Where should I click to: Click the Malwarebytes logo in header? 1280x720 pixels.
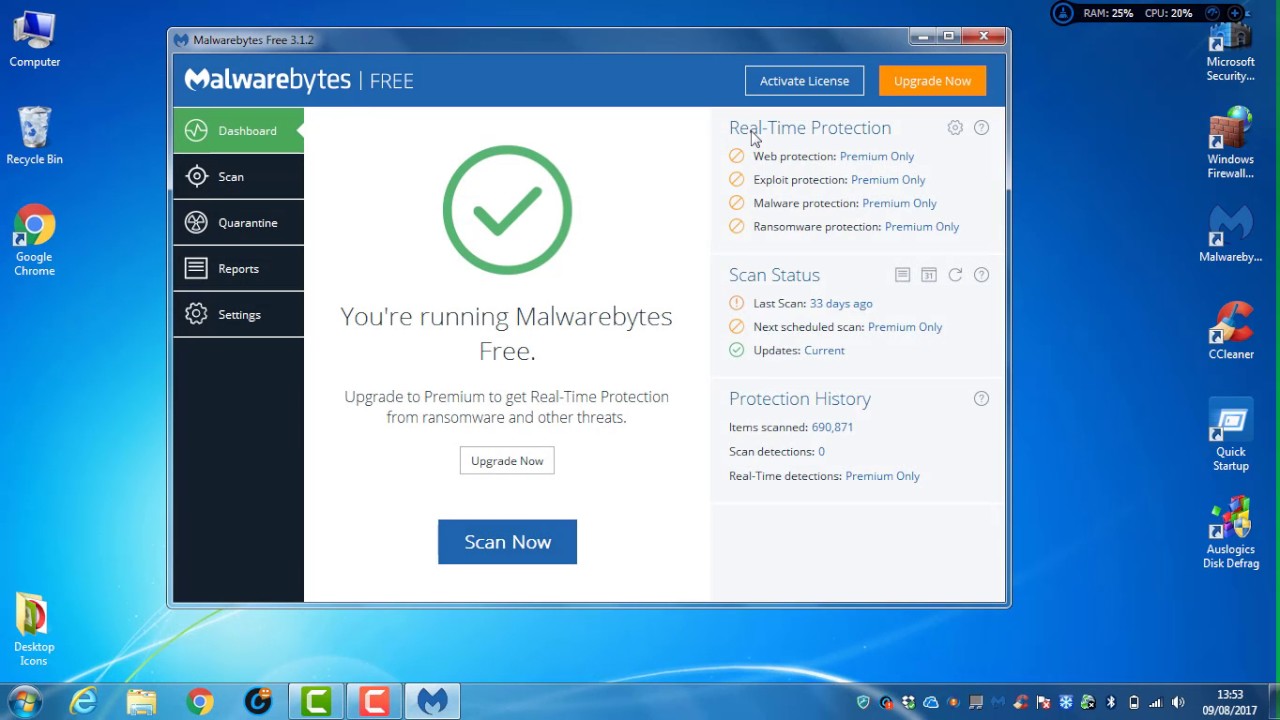[x=268, y=80]
